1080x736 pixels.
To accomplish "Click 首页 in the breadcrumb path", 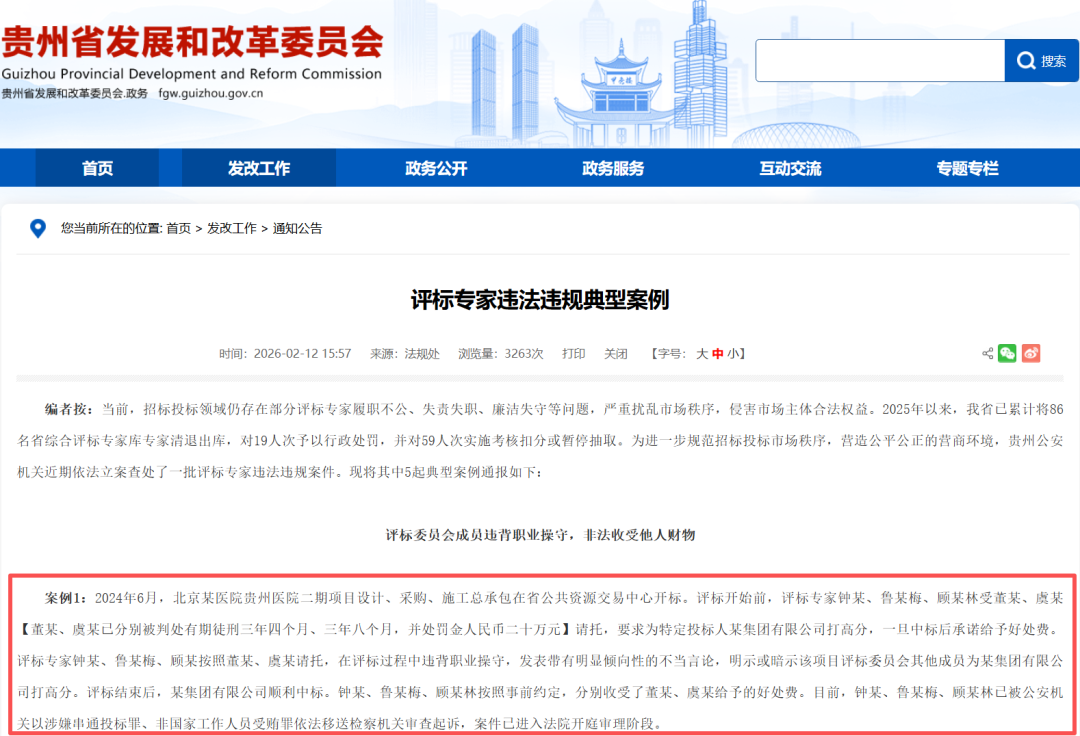I will pos(179,229).
